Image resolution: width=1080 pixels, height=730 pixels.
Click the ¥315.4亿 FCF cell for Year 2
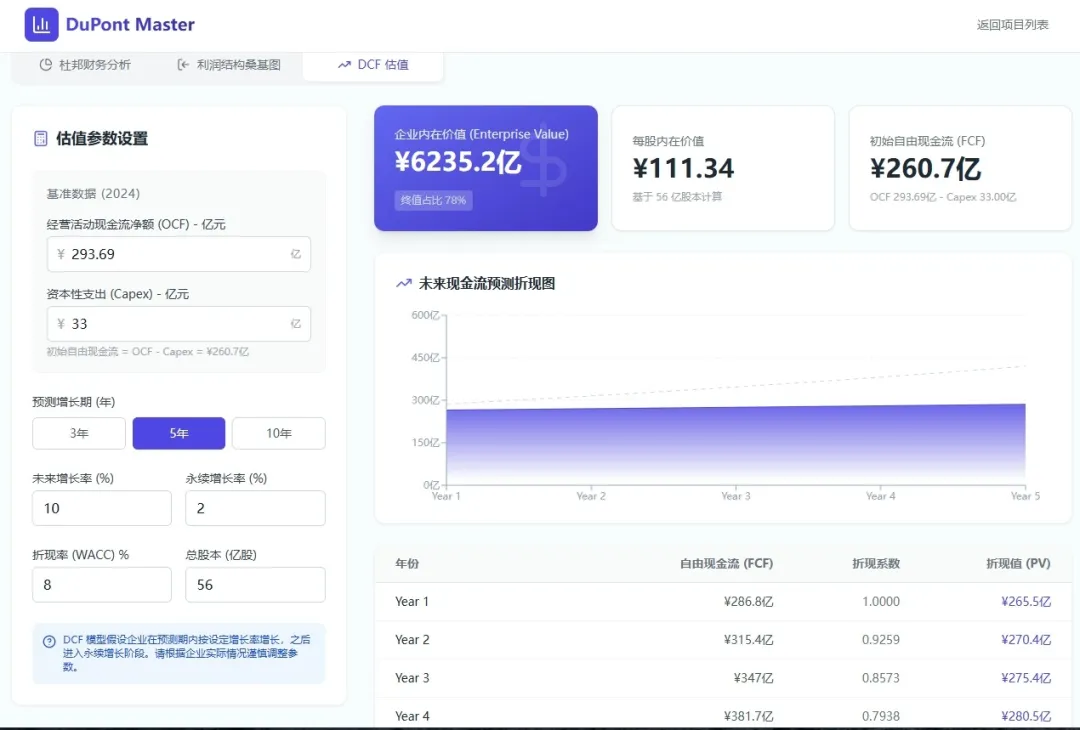coord(749,640)
